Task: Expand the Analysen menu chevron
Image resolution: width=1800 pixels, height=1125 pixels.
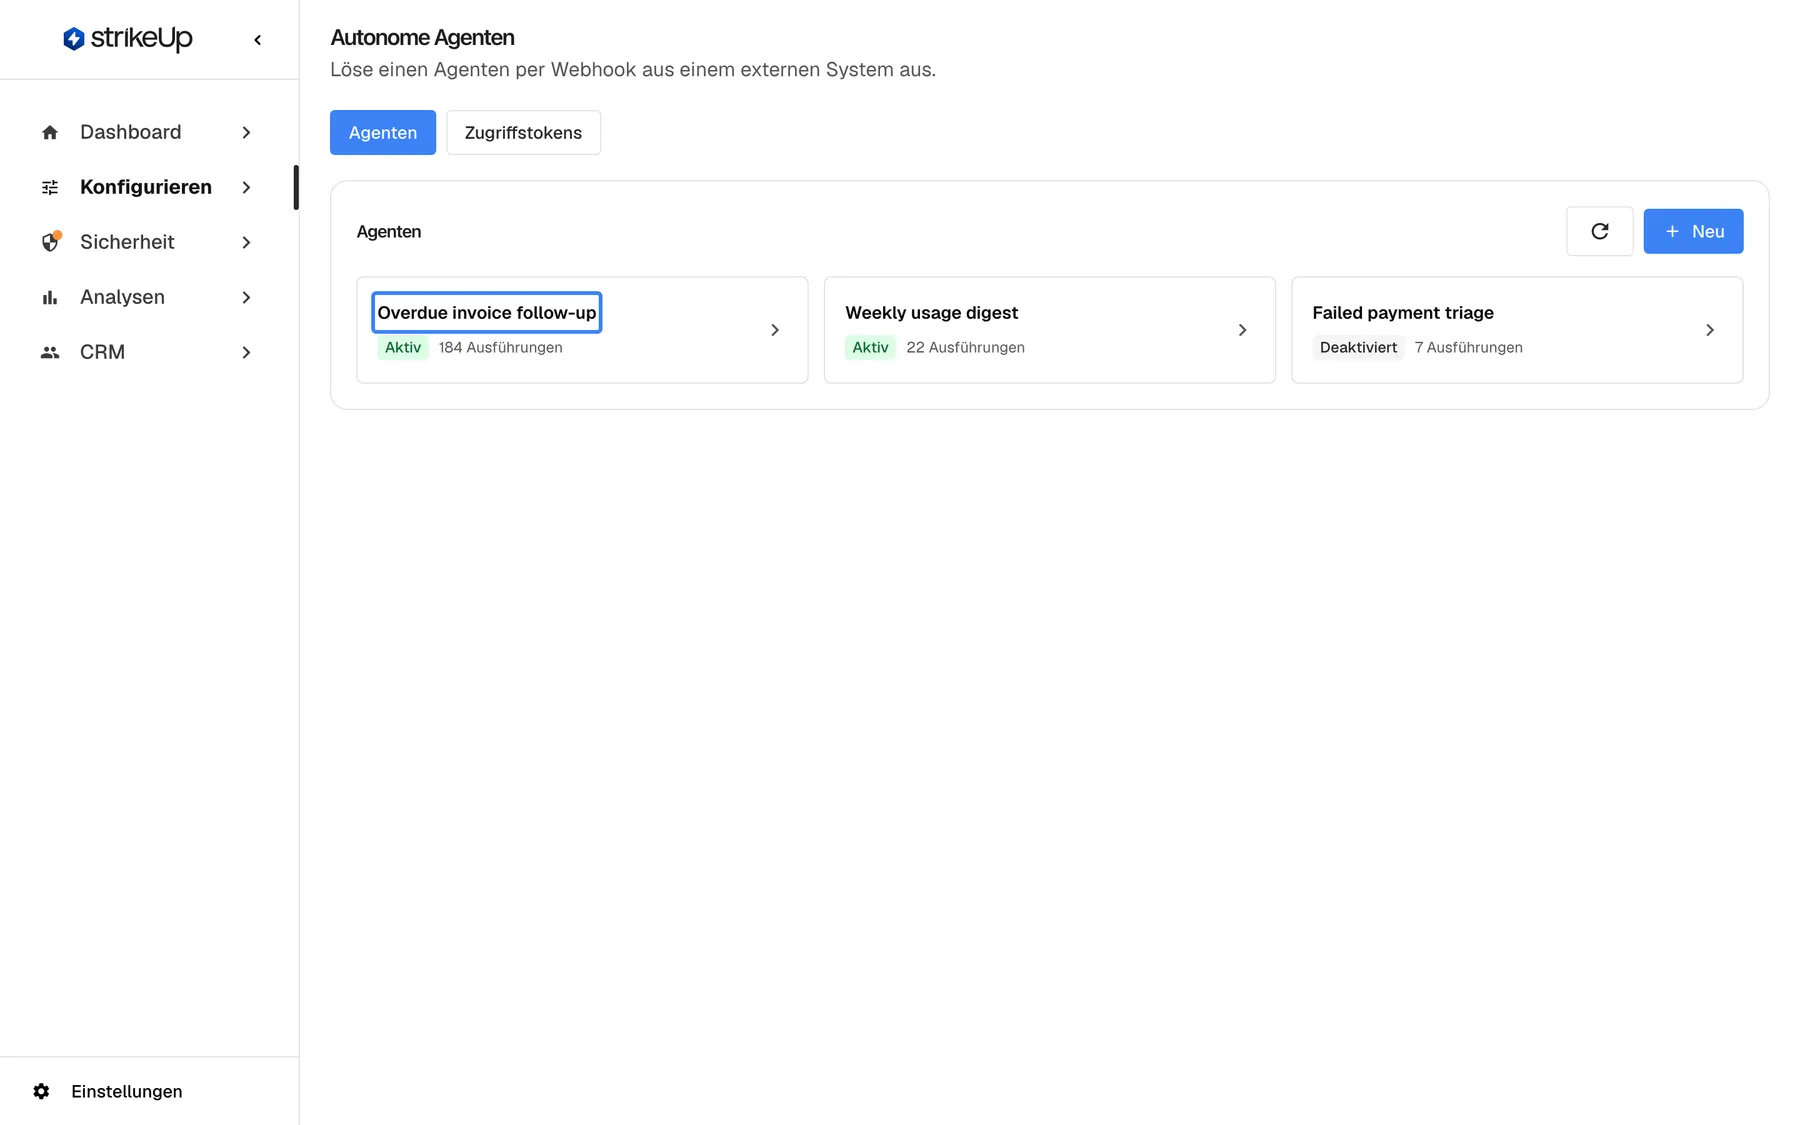Action: tap(246, 297)
